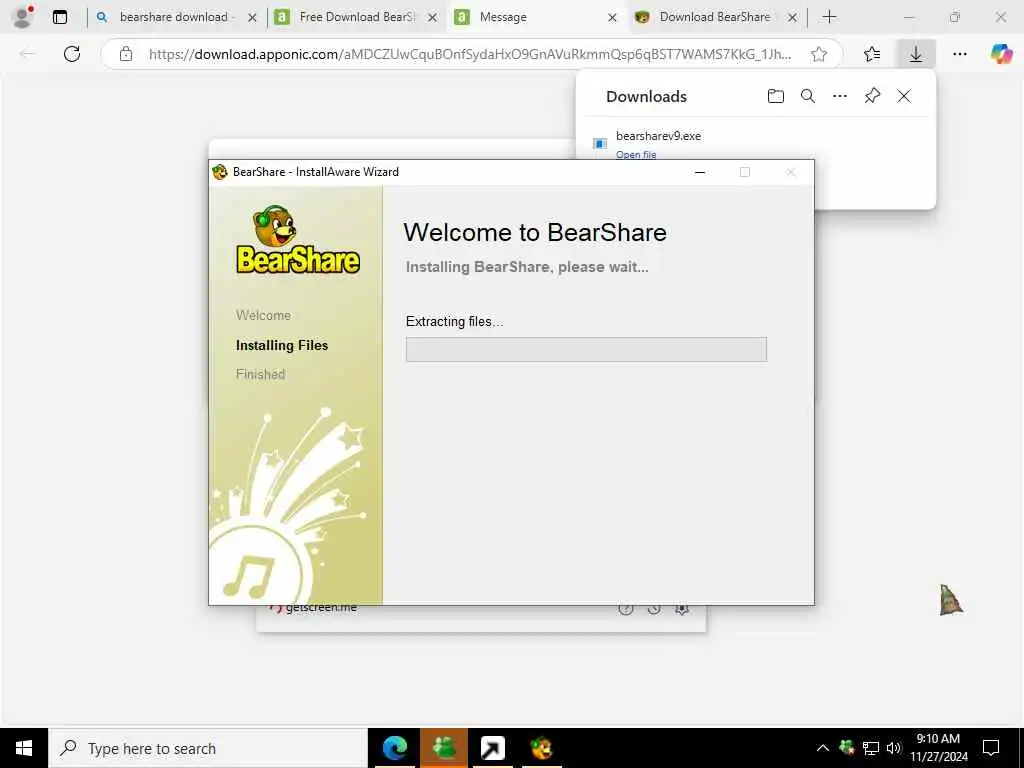View site information lock icon

pos(126,54)
